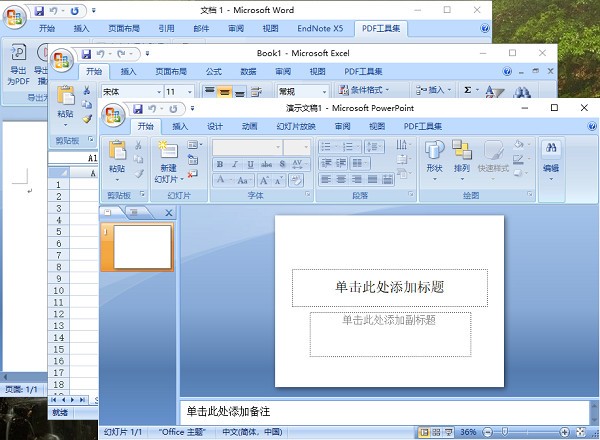The height and width of the screenshot is (440, 600).
Task: Select slide 1 thumbnail in slide panel
Action: tap(141, 246)
